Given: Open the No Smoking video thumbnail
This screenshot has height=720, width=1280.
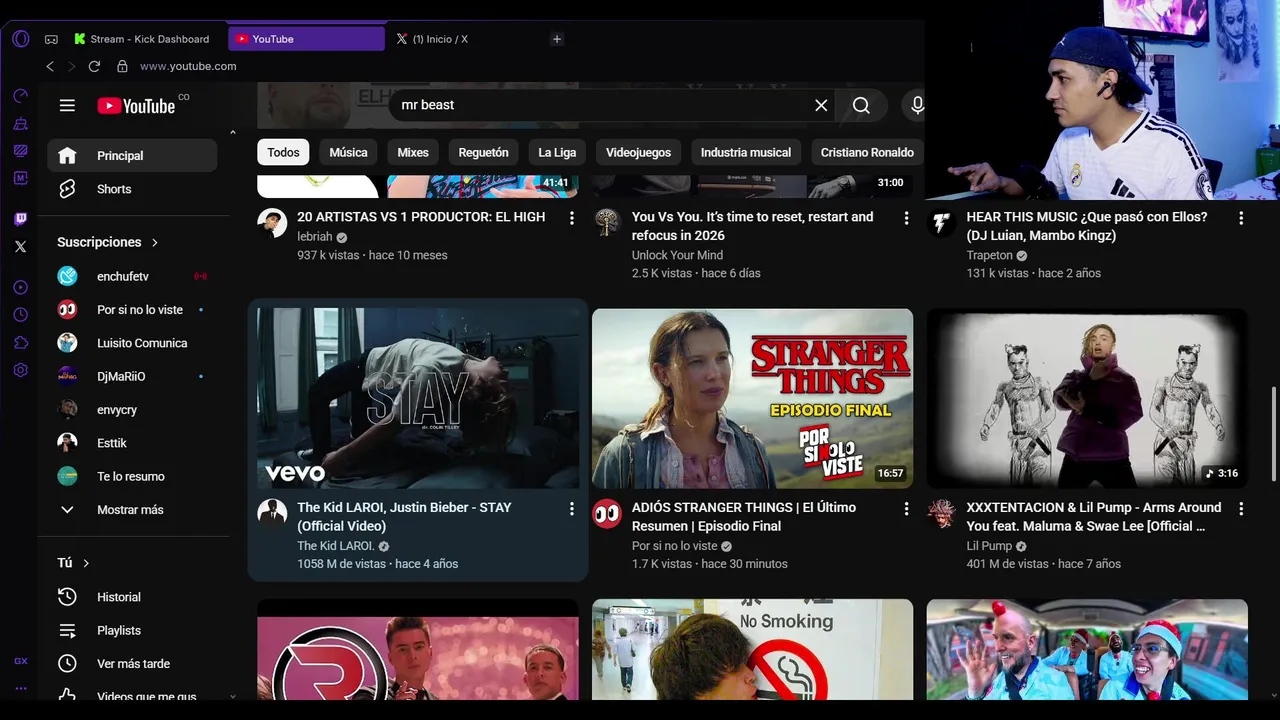Looking at the screenshot, I should pos(752,649).
